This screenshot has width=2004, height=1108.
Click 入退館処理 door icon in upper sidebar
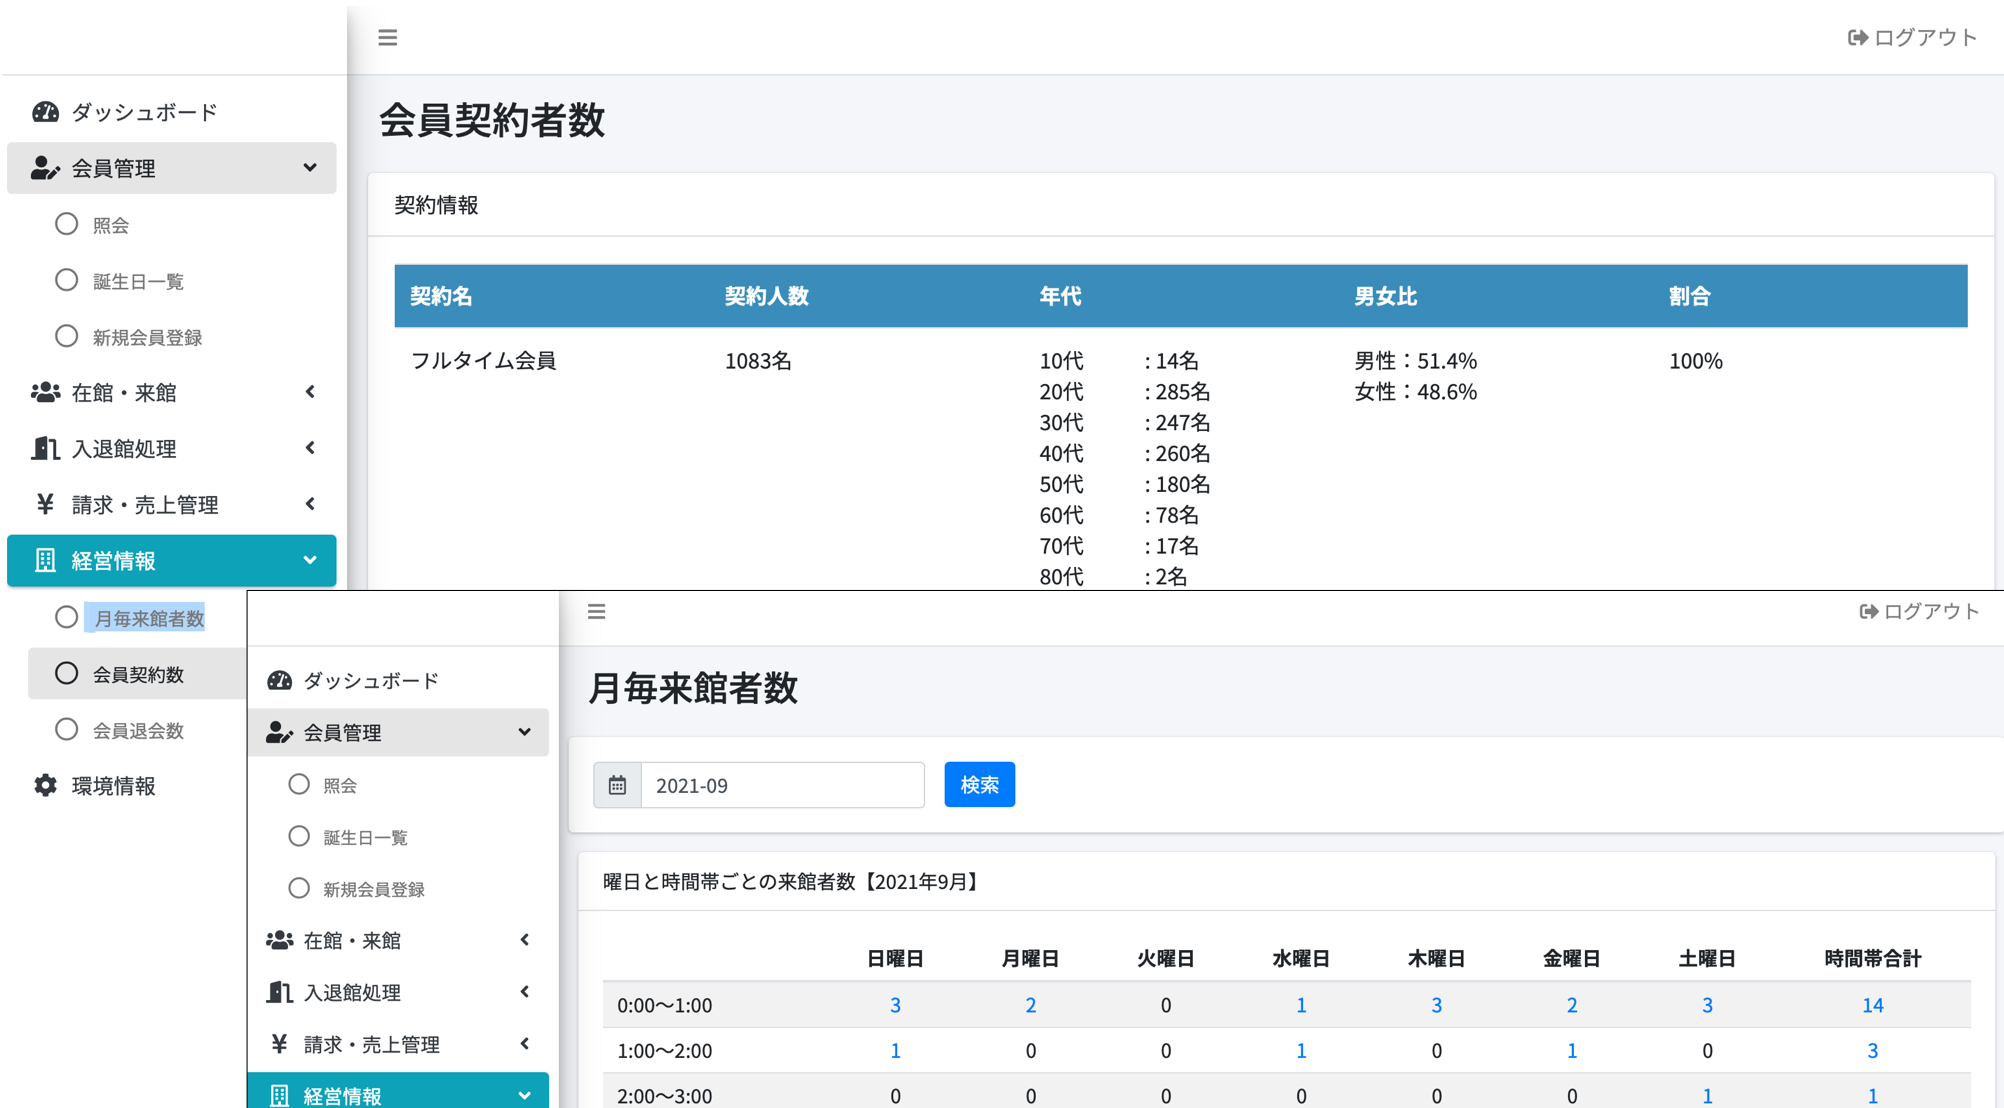click(x=46, y=448)
